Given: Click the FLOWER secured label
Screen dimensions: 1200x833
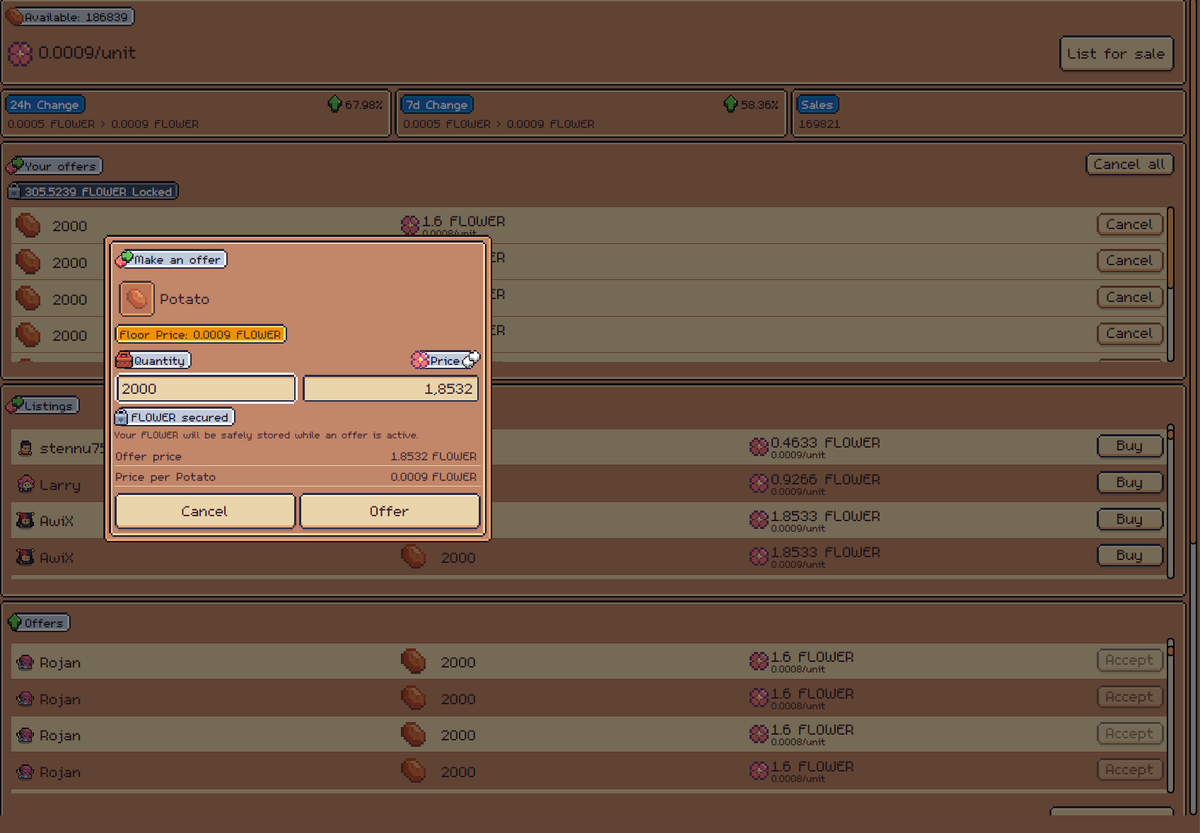Looking at the screenshot, I should tap(175, 417).
